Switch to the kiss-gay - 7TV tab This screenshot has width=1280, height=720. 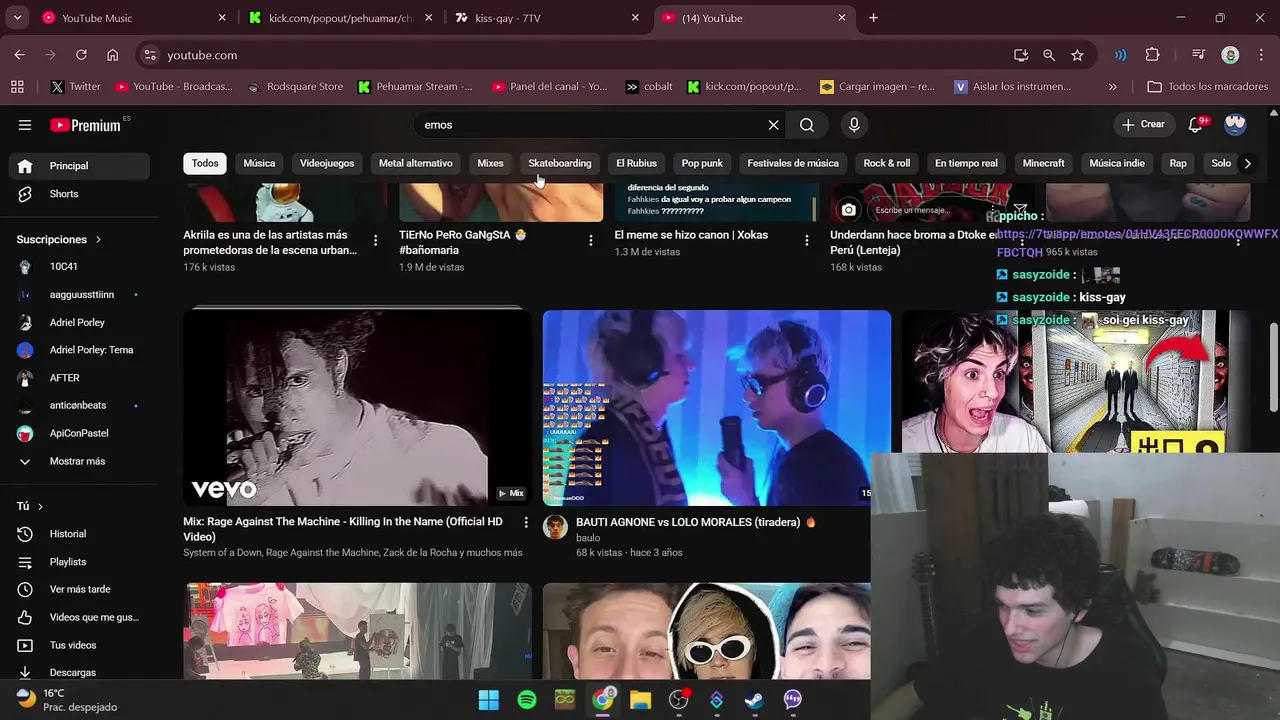(x=545, y=18)
